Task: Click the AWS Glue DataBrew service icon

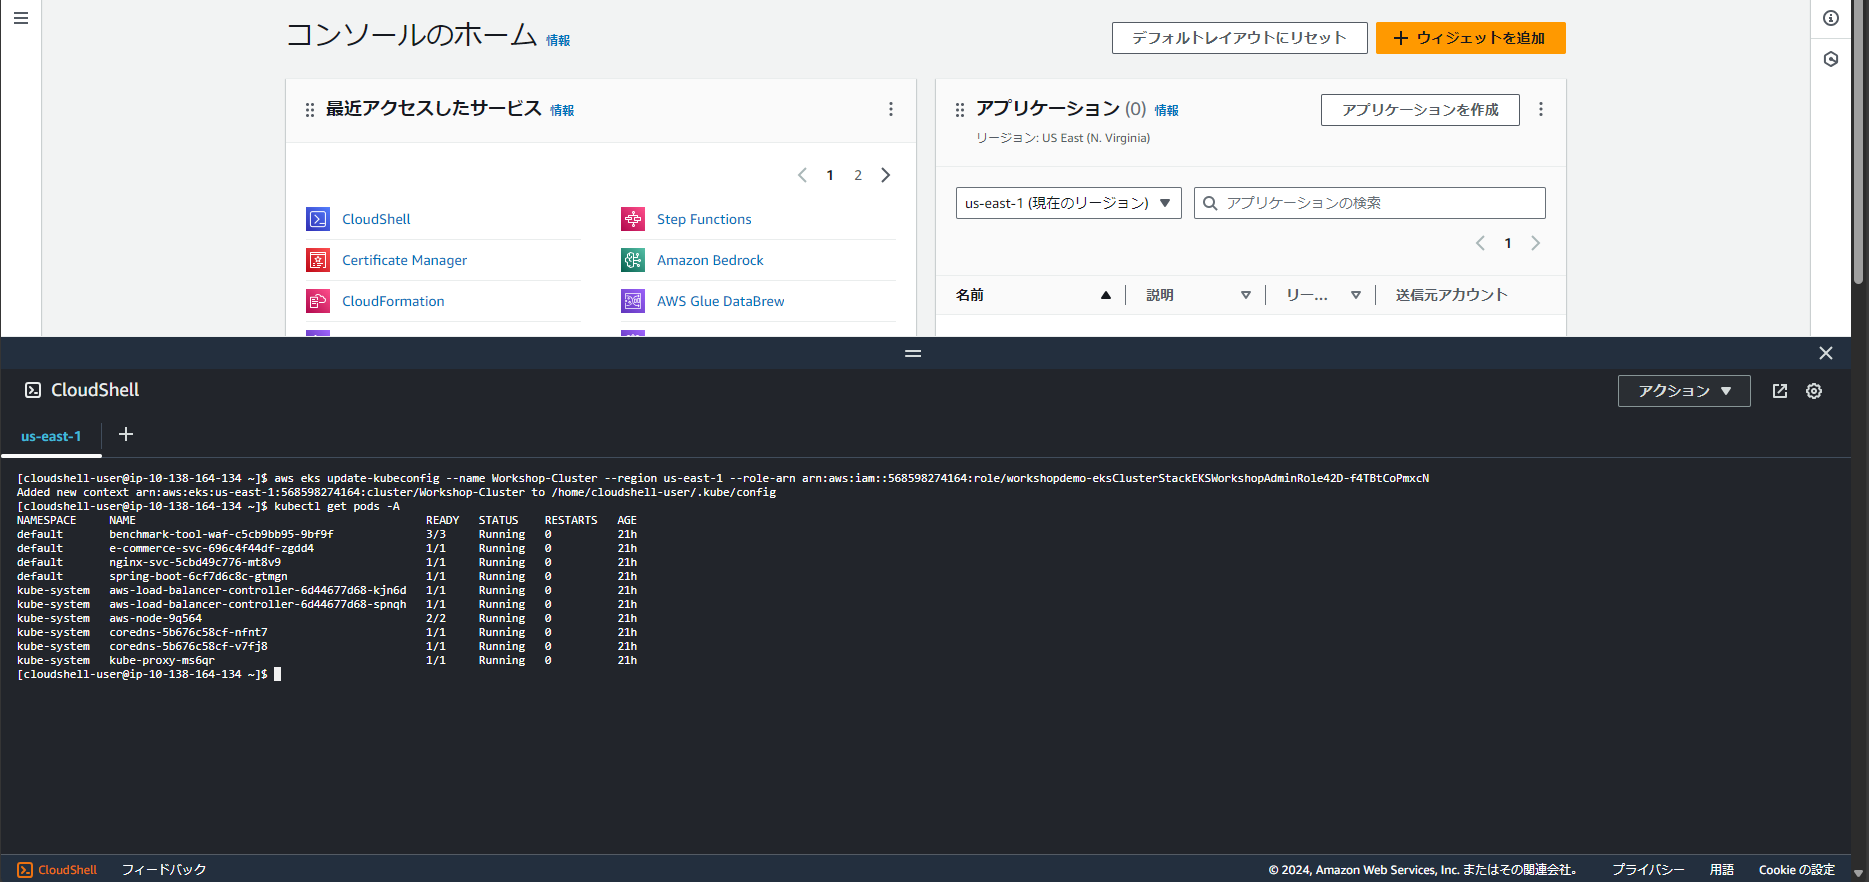Action: click(633, 301)
